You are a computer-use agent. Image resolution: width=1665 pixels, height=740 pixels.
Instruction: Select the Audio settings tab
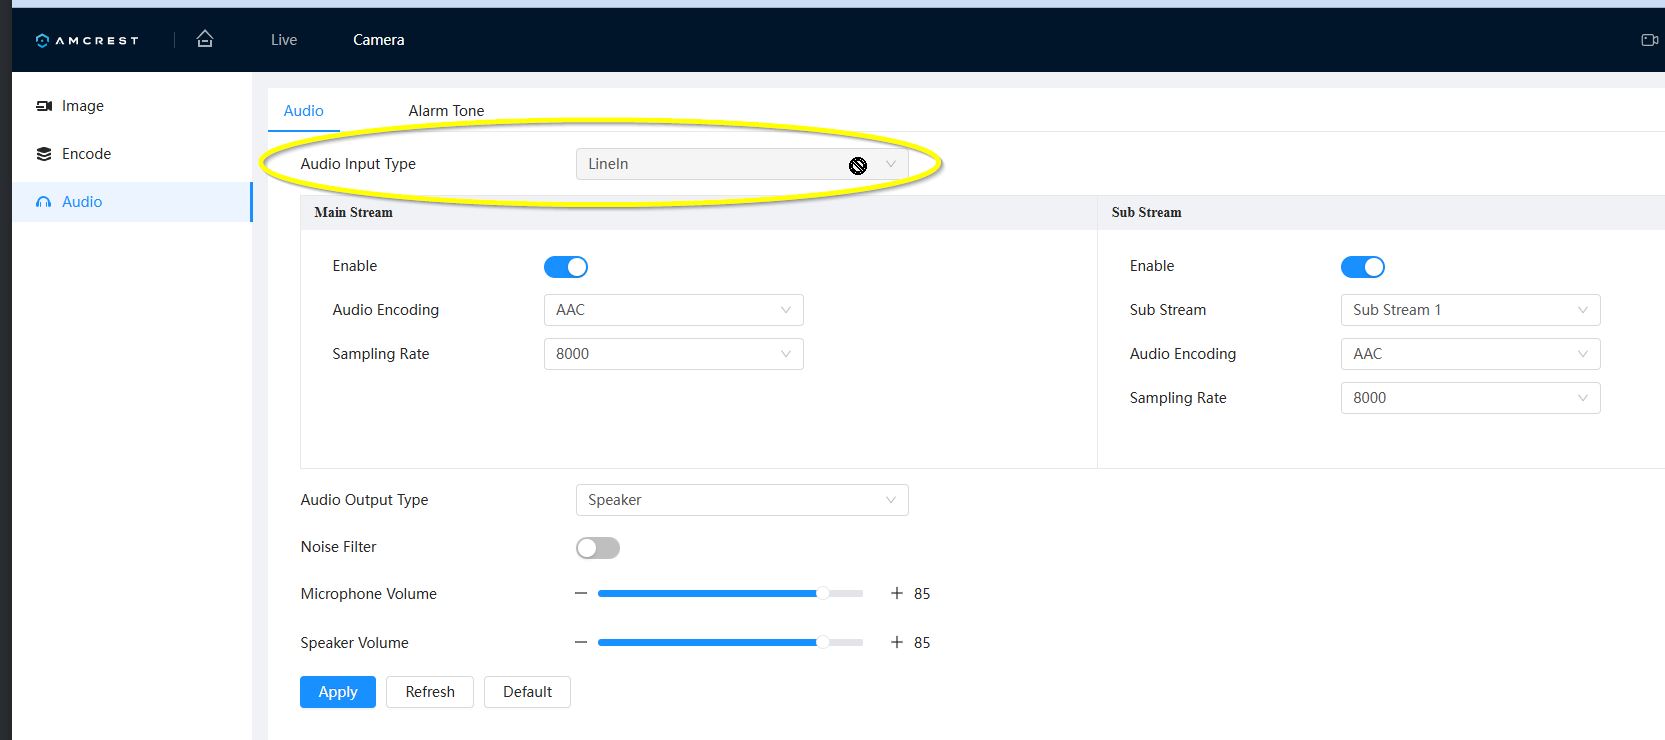[304, 111]
